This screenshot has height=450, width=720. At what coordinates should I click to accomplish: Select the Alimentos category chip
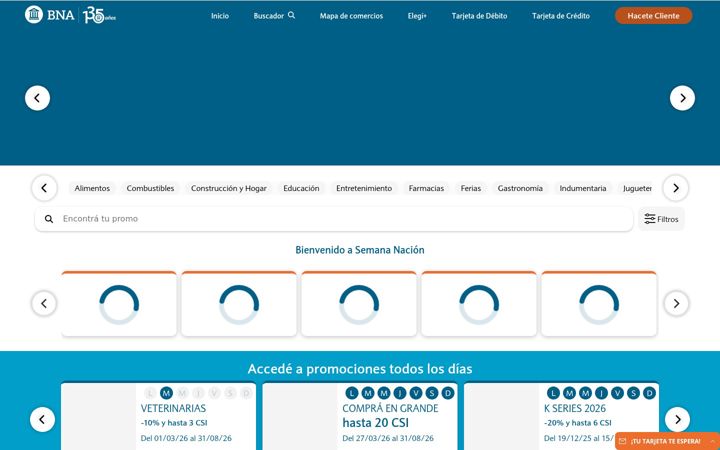92,188
